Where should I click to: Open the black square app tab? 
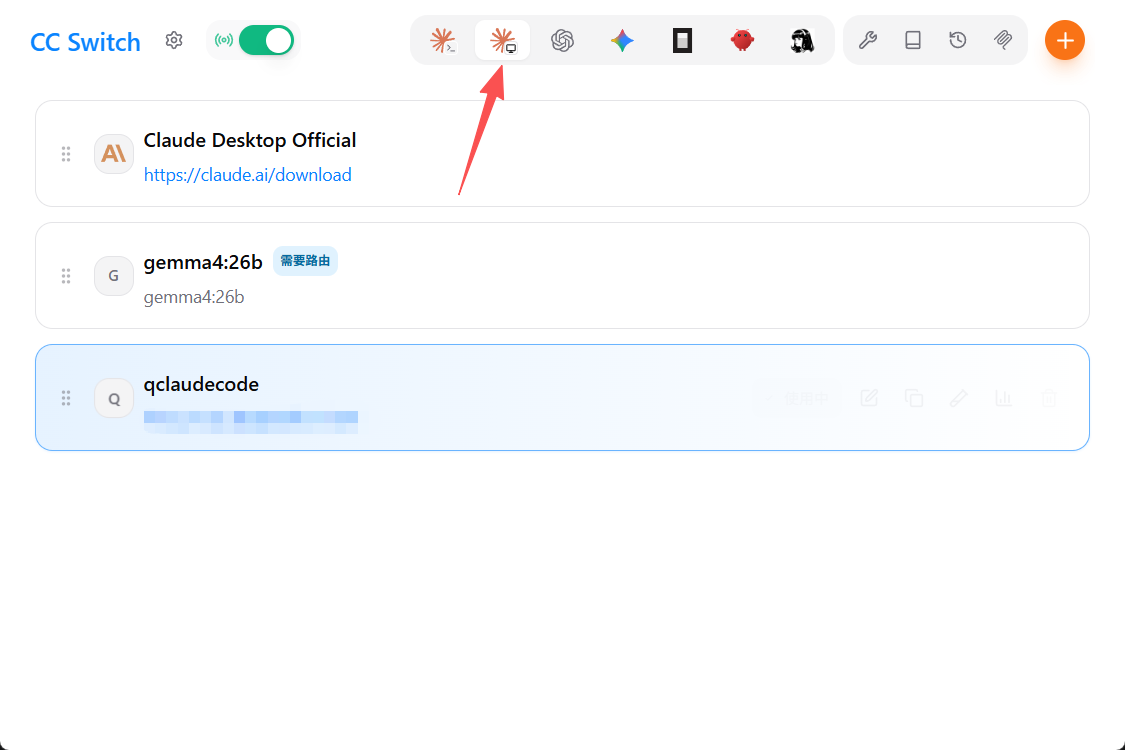[682, 40]
